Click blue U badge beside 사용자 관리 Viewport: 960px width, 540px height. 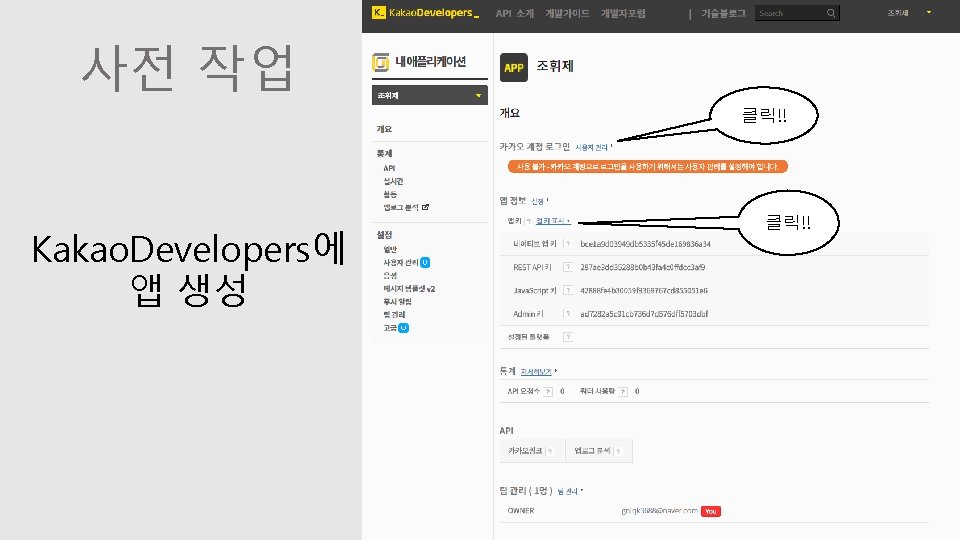[x=425, y=262]
